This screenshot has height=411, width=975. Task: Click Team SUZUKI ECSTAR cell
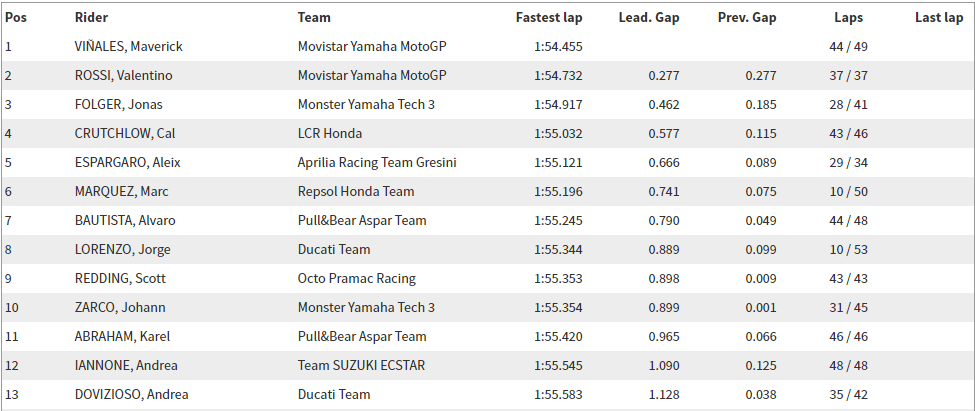pyautogui.click(x=361, y=365)
